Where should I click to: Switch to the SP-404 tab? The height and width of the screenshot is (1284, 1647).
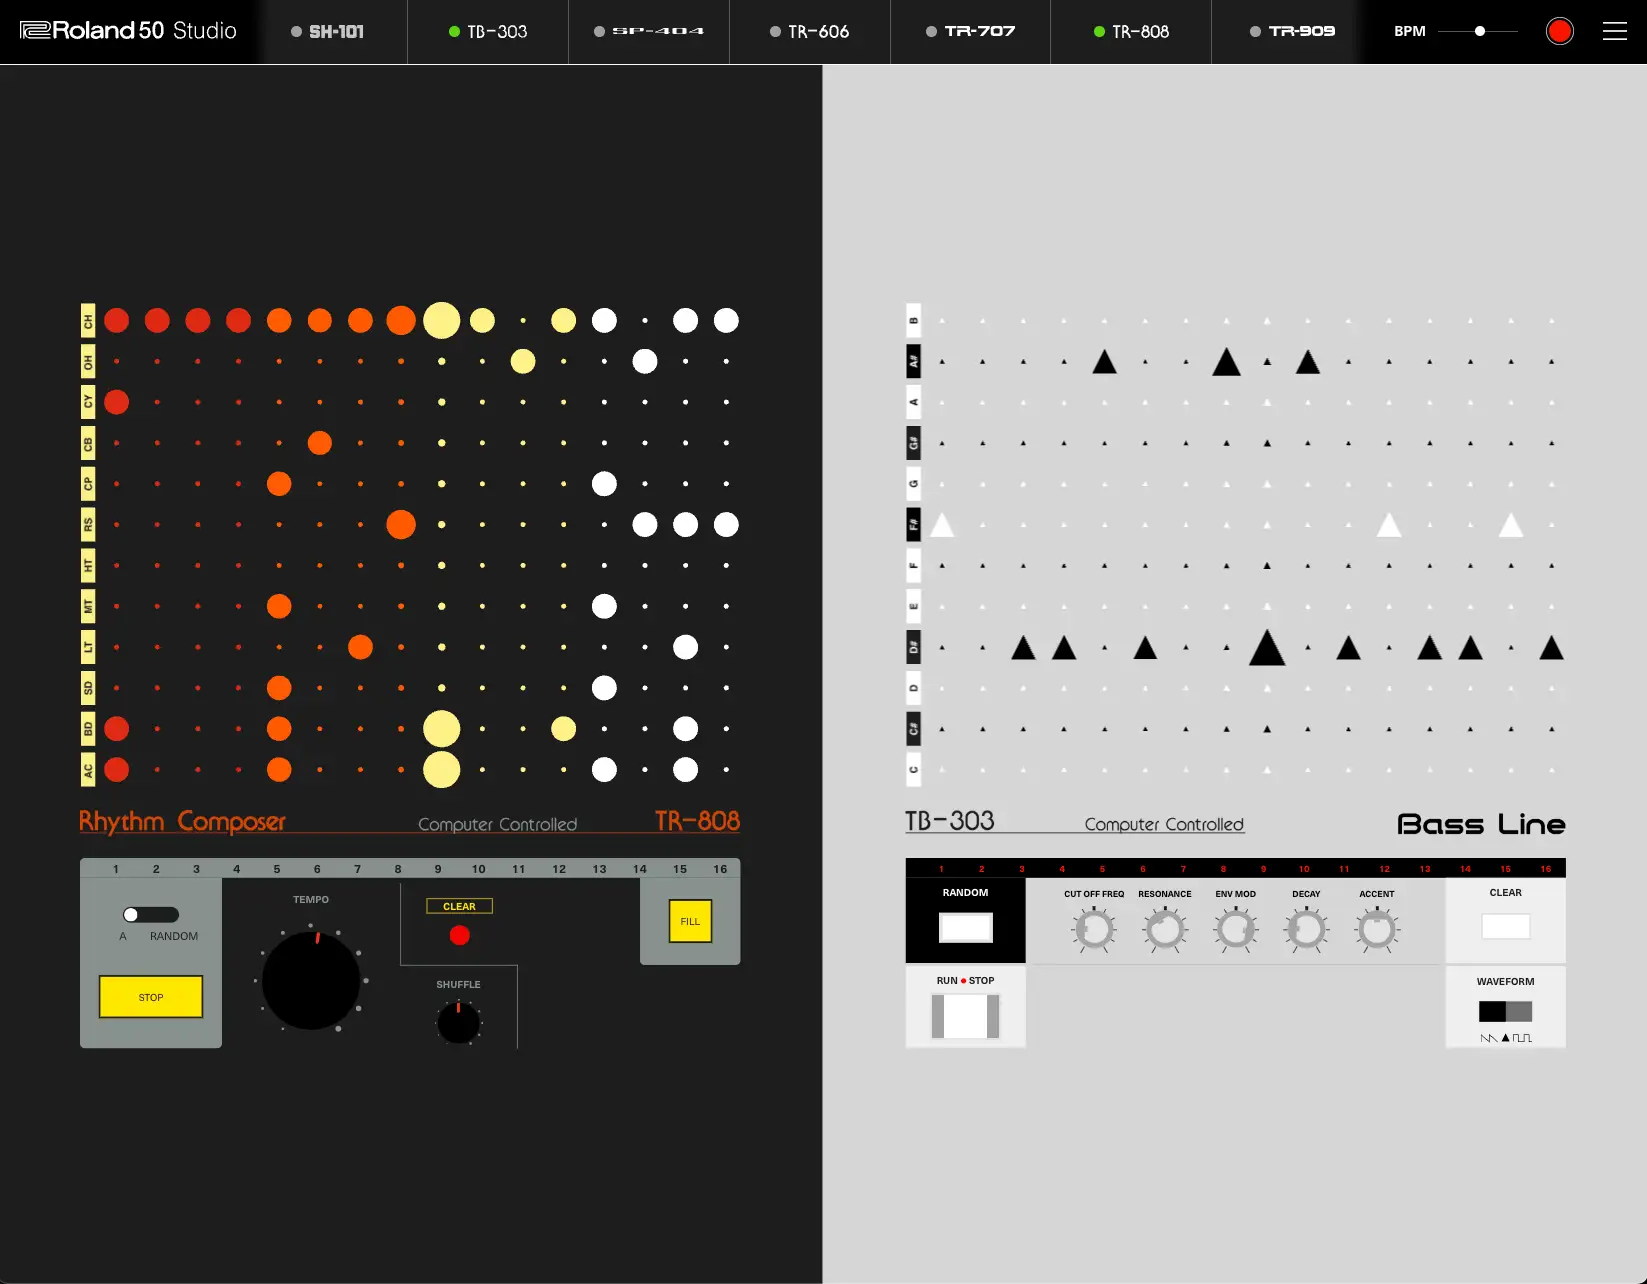click(649, 32)
